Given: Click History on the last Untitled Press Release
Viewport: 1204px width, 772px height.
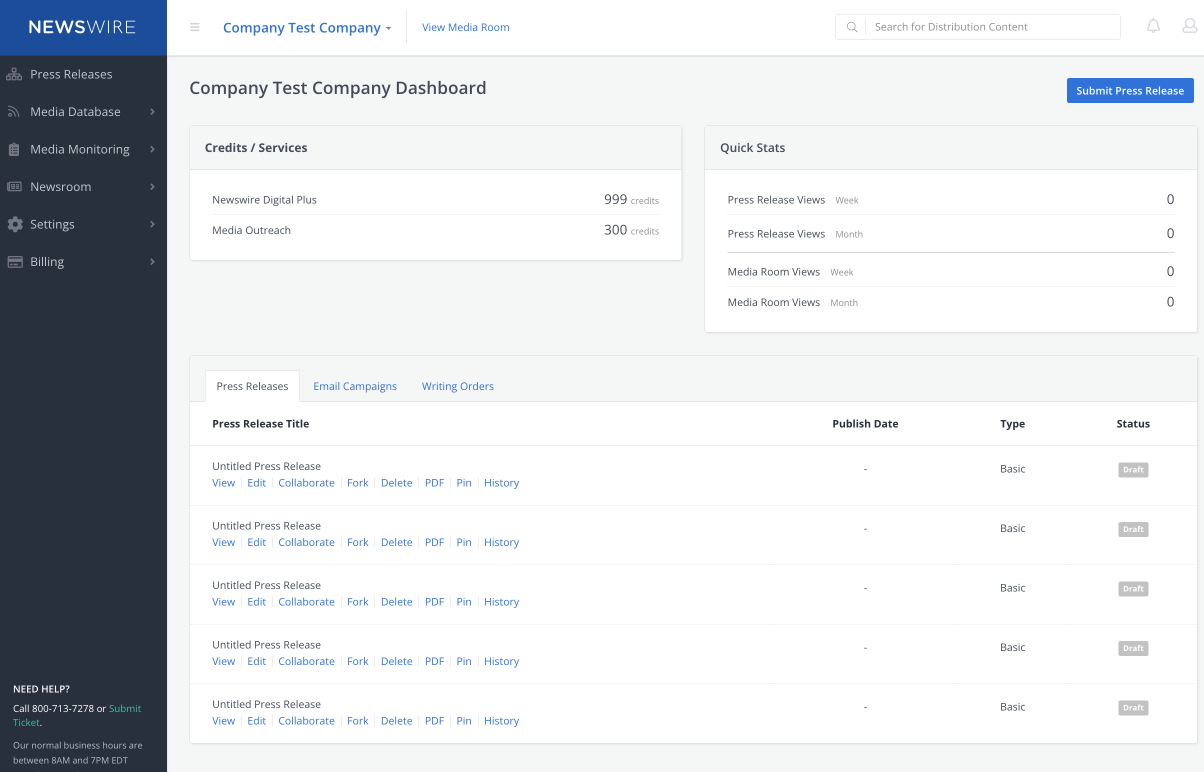Looking at the screenshot, I should tap(501, 721).
